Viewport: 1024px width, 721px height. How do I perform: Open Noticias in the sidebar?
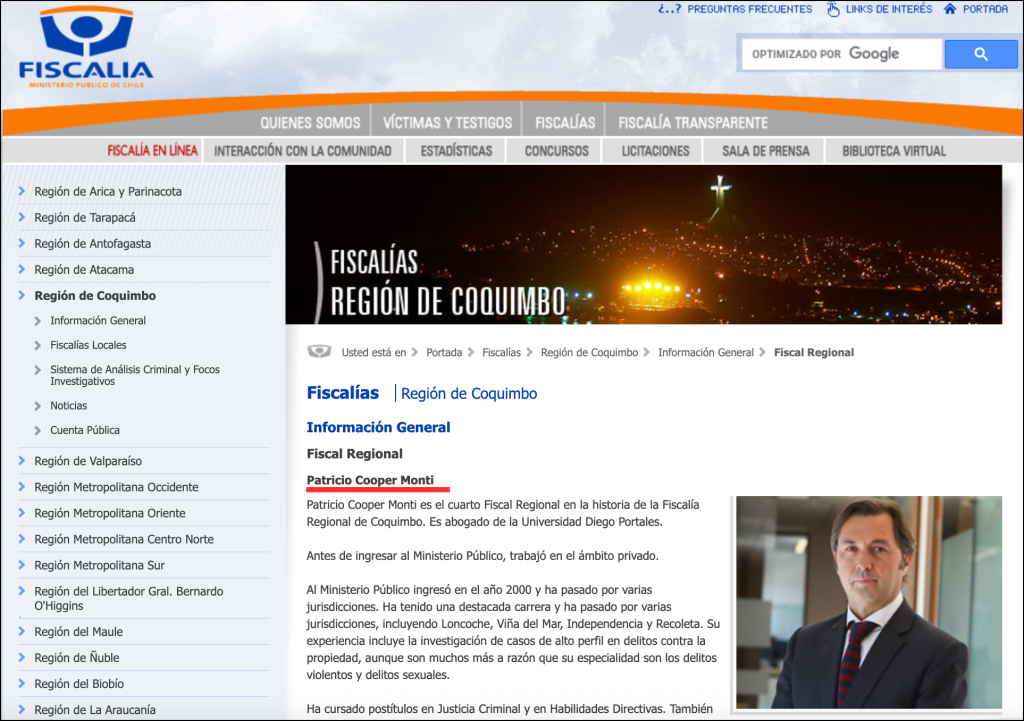click(x=69, y=406)
